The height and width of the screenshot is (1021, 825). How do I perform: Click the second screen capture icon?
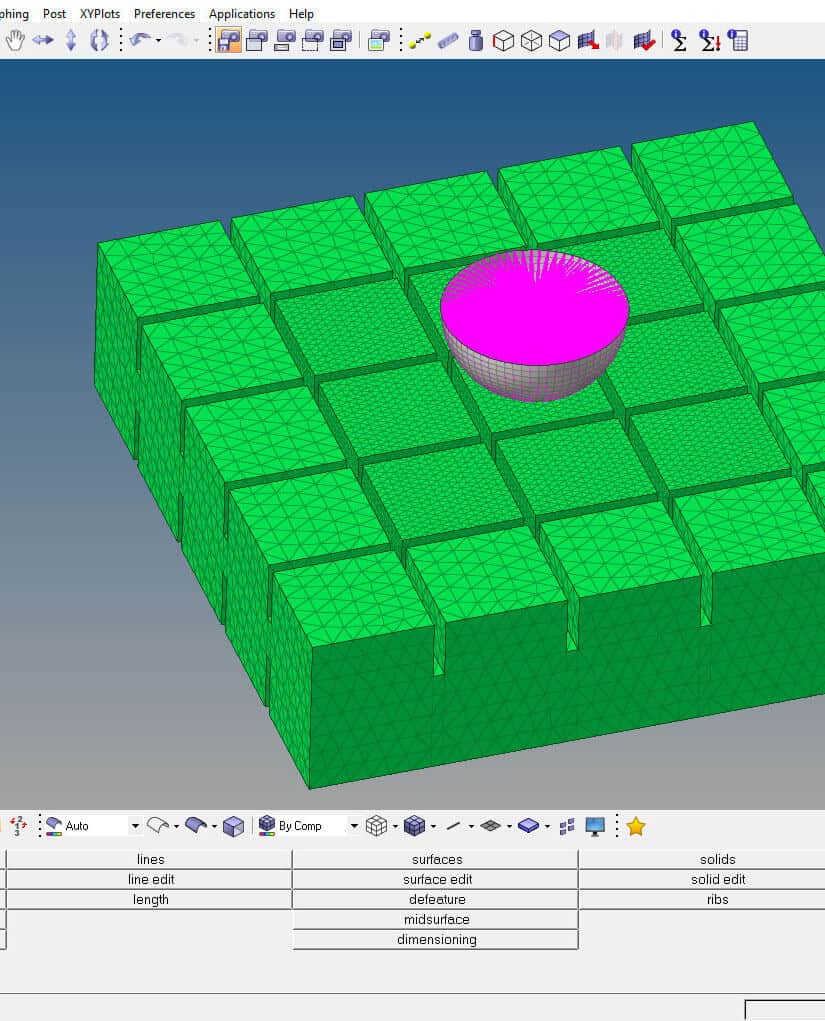pyautogui.click(x=257, y=40)
